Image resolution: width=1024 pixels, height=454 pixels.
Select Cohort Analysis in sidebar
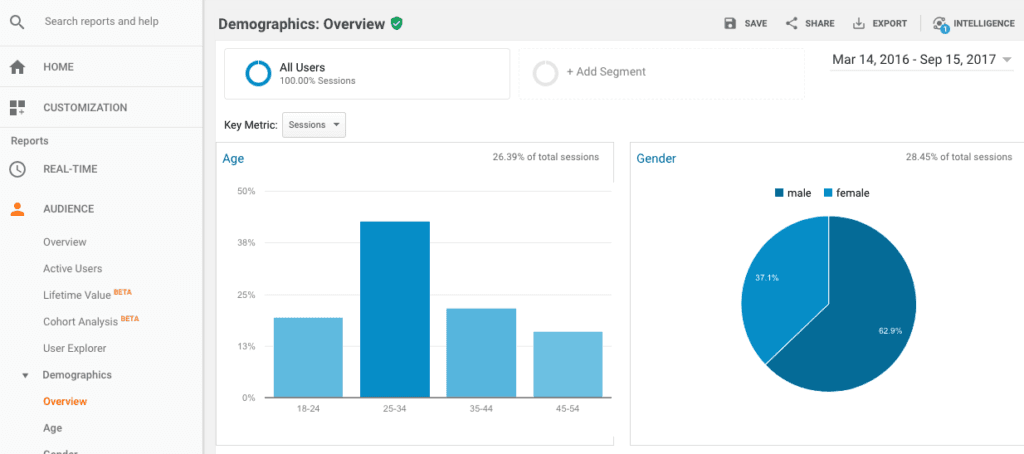[79, 322]
